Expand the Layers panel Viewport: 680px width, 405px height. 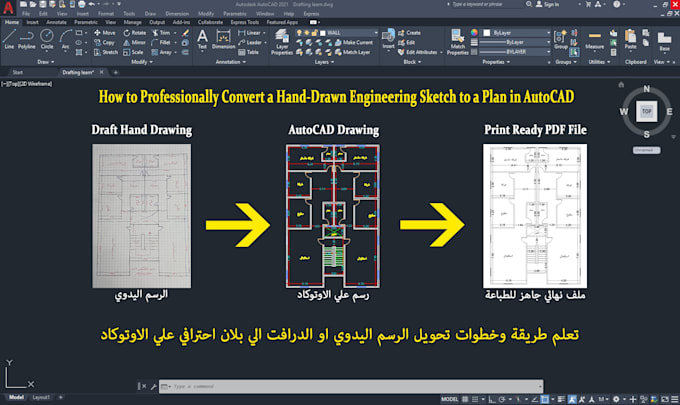(324, 62)
